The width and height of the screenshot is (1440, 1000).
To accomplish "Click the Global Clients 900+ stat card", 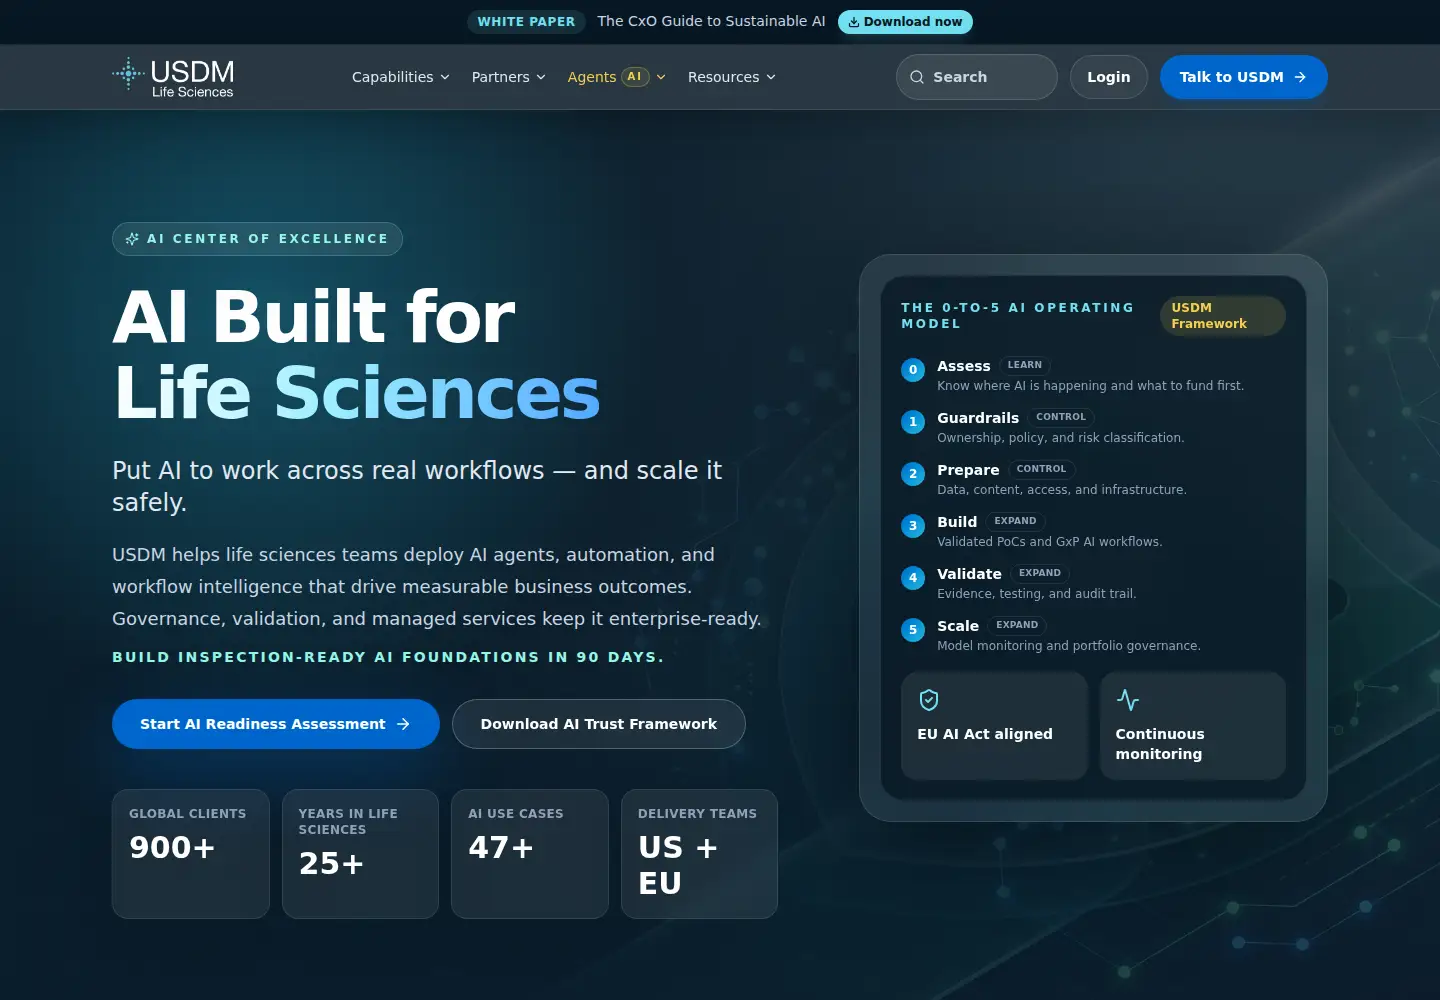I will [191, 854].
